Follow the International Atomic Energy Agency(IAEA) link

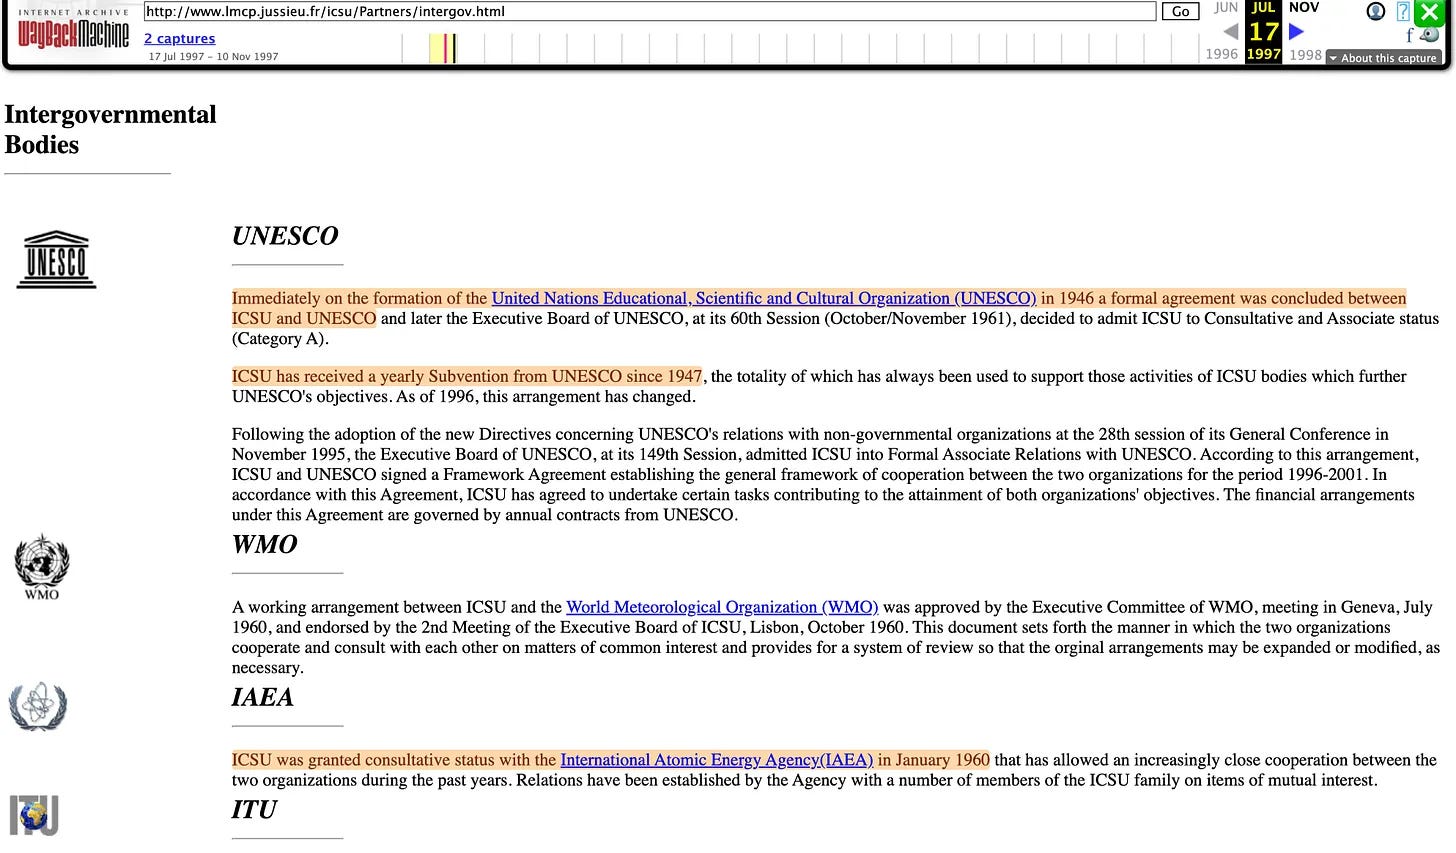[x=717, y=760]
